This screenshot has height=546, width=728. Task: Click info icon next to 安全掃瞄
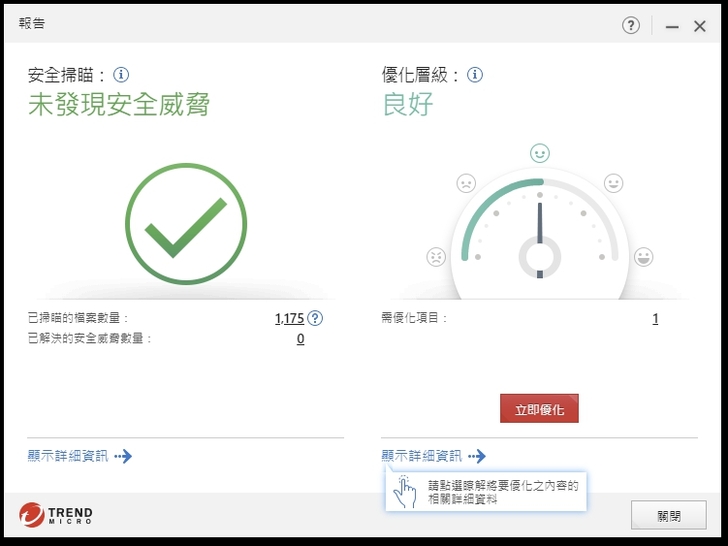click(121, 74)
